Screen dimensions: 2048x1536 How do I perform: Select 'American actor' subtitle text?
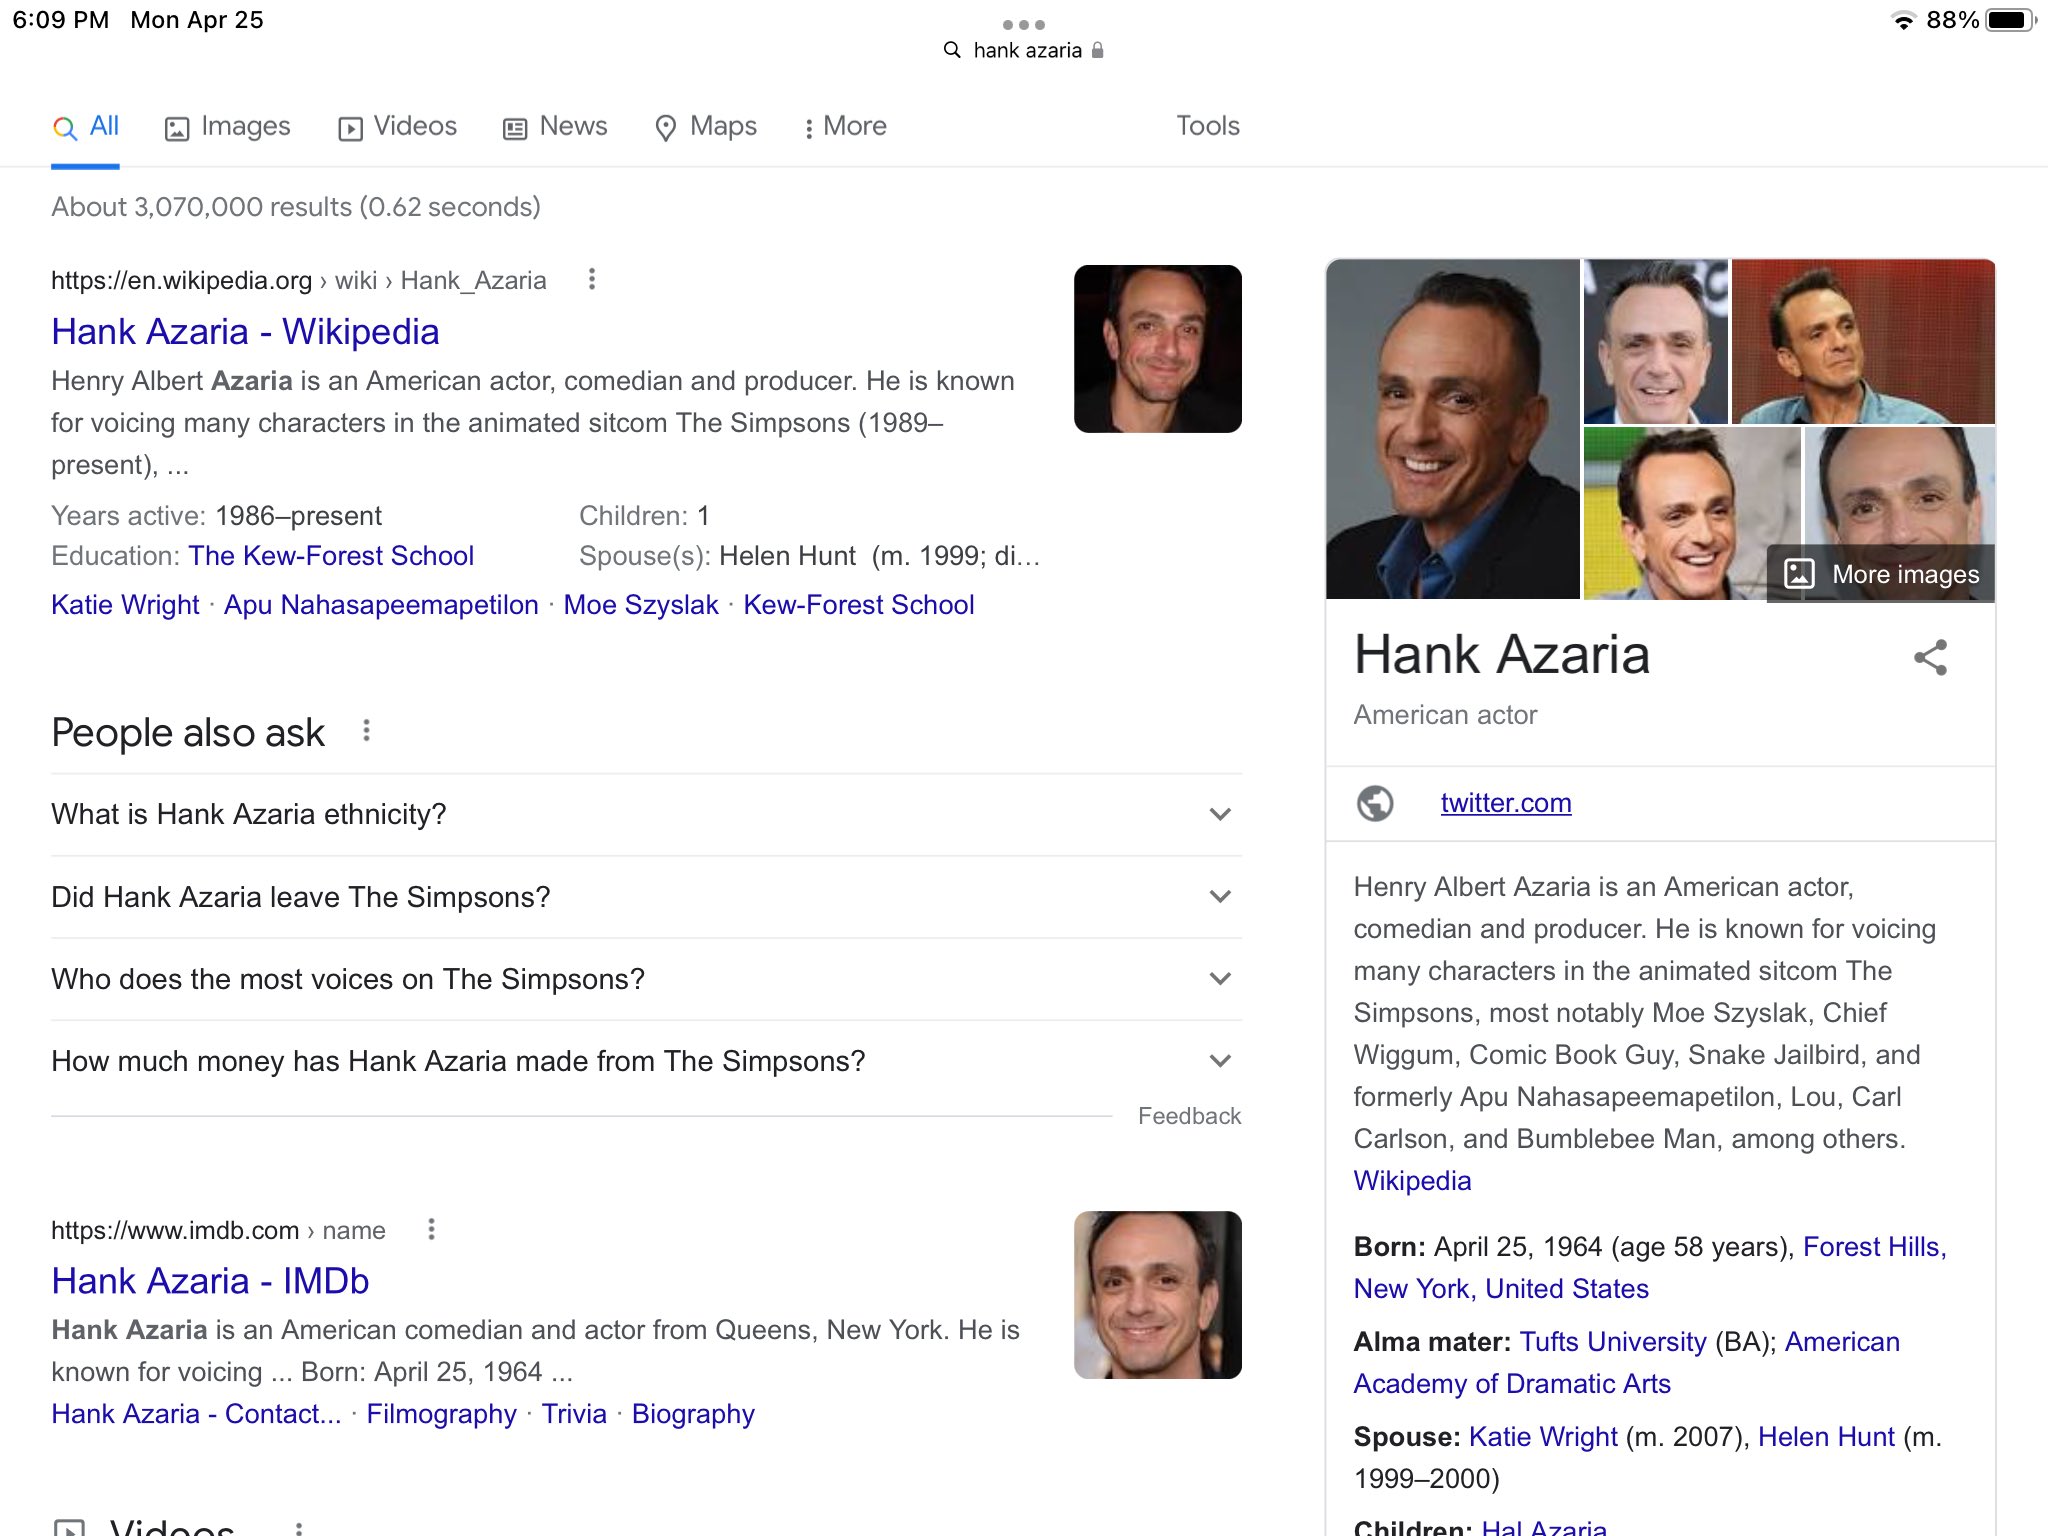coord(1445,715)
